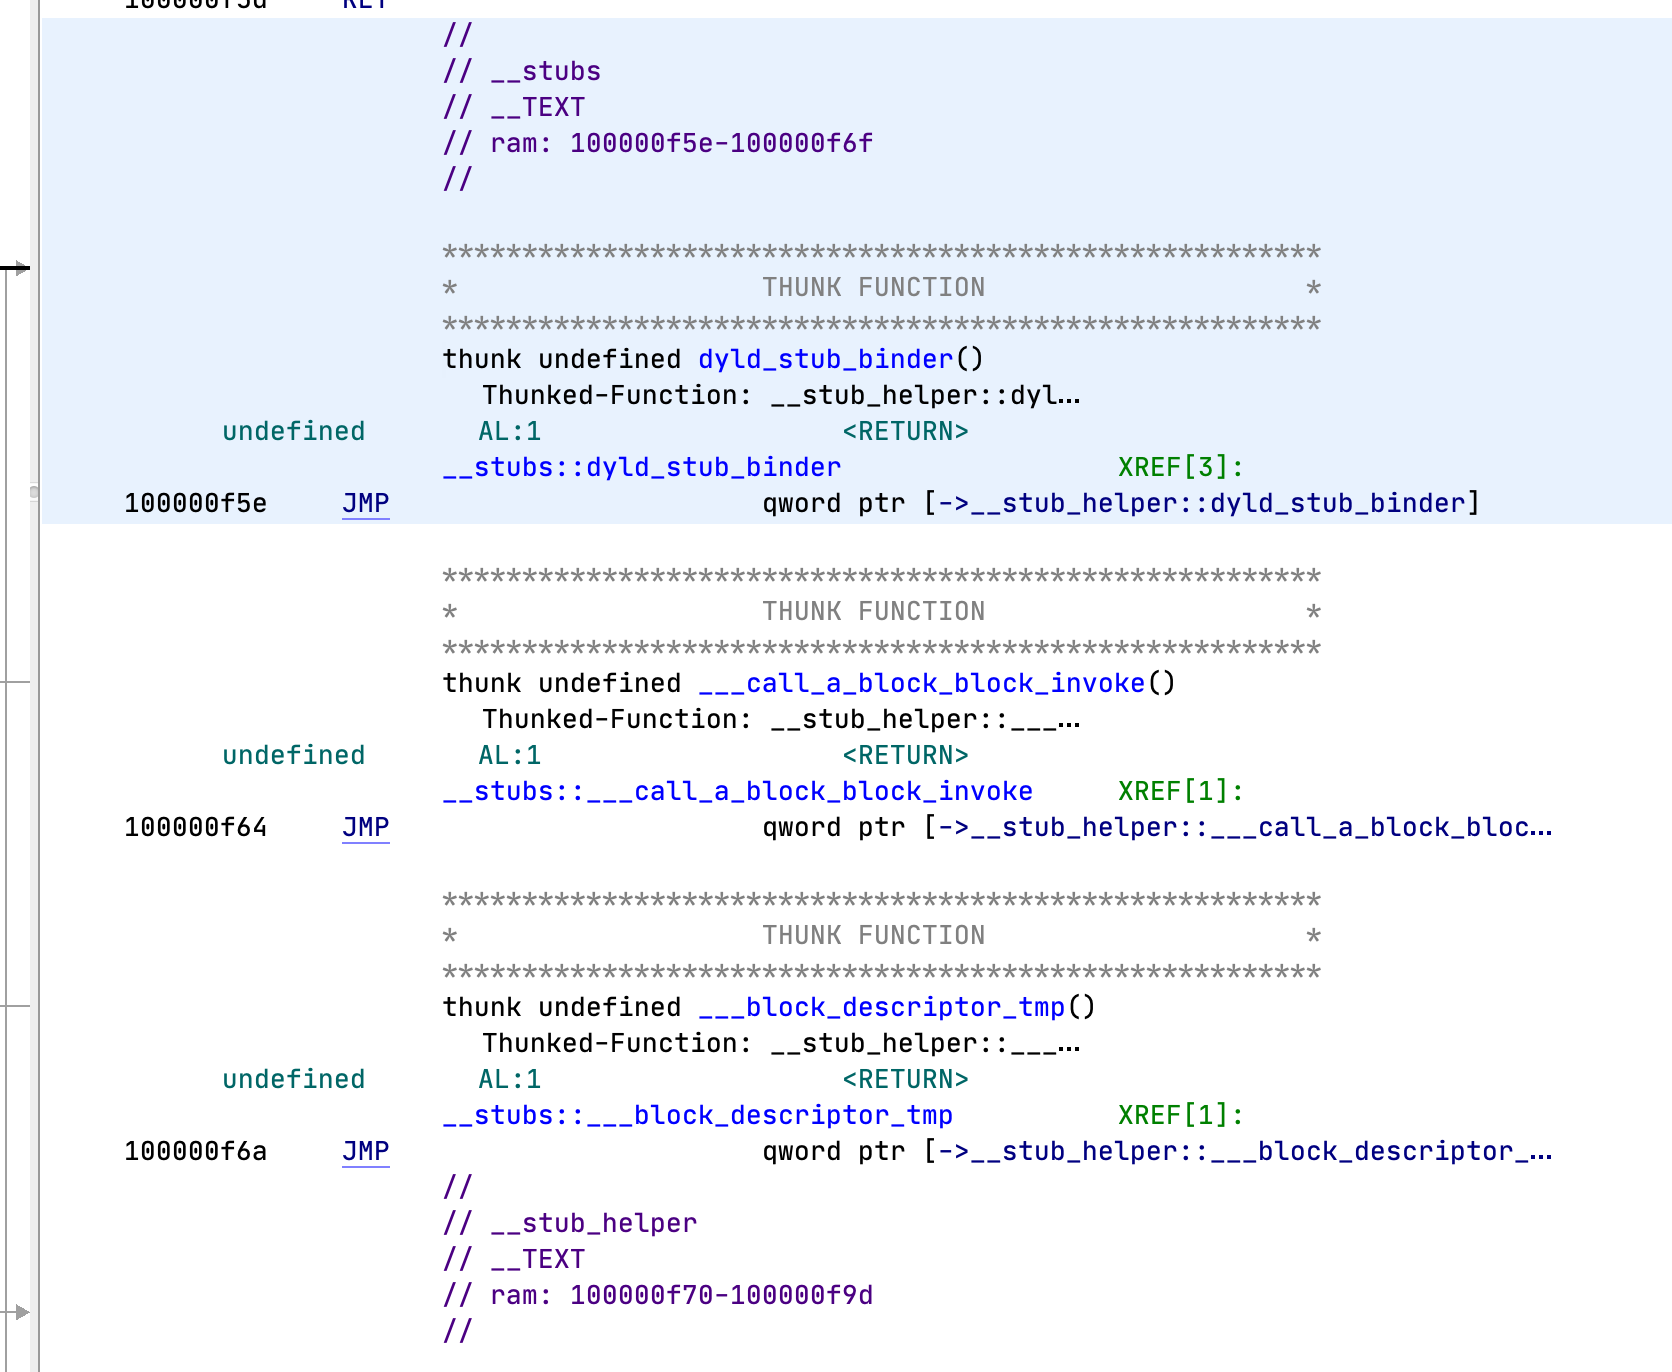This screenshot has height=1372, width=1672.
Task: Click <RETURN> of dyld_stub_binder thunk
Action: pos(905,431)
